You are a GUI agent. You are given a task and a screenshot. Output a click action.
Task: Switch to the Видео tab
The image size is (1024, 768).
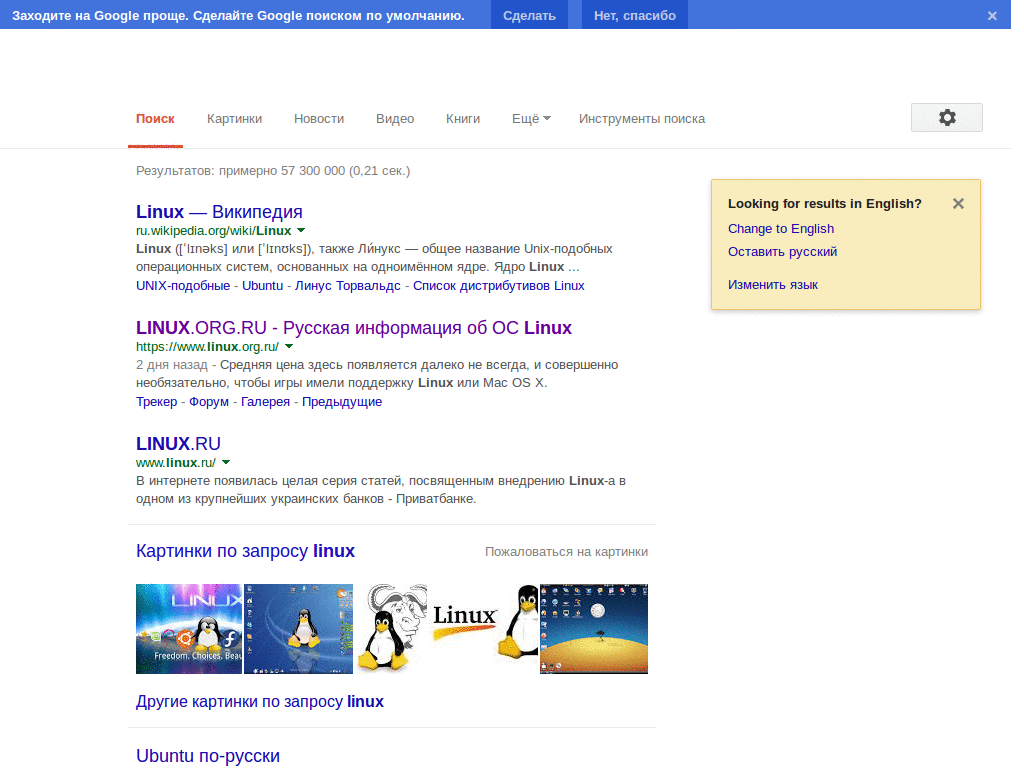pyautogui.click(x=395, y=119)
